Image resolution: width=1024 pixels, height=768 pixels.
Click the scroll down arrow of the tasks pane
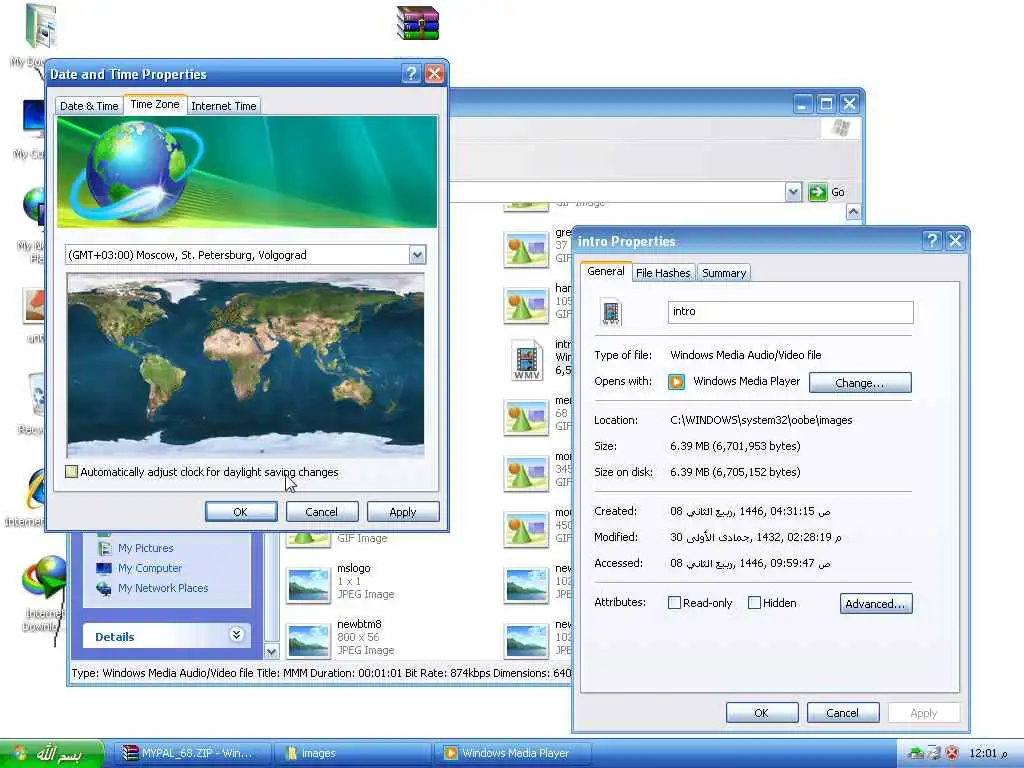272,651
